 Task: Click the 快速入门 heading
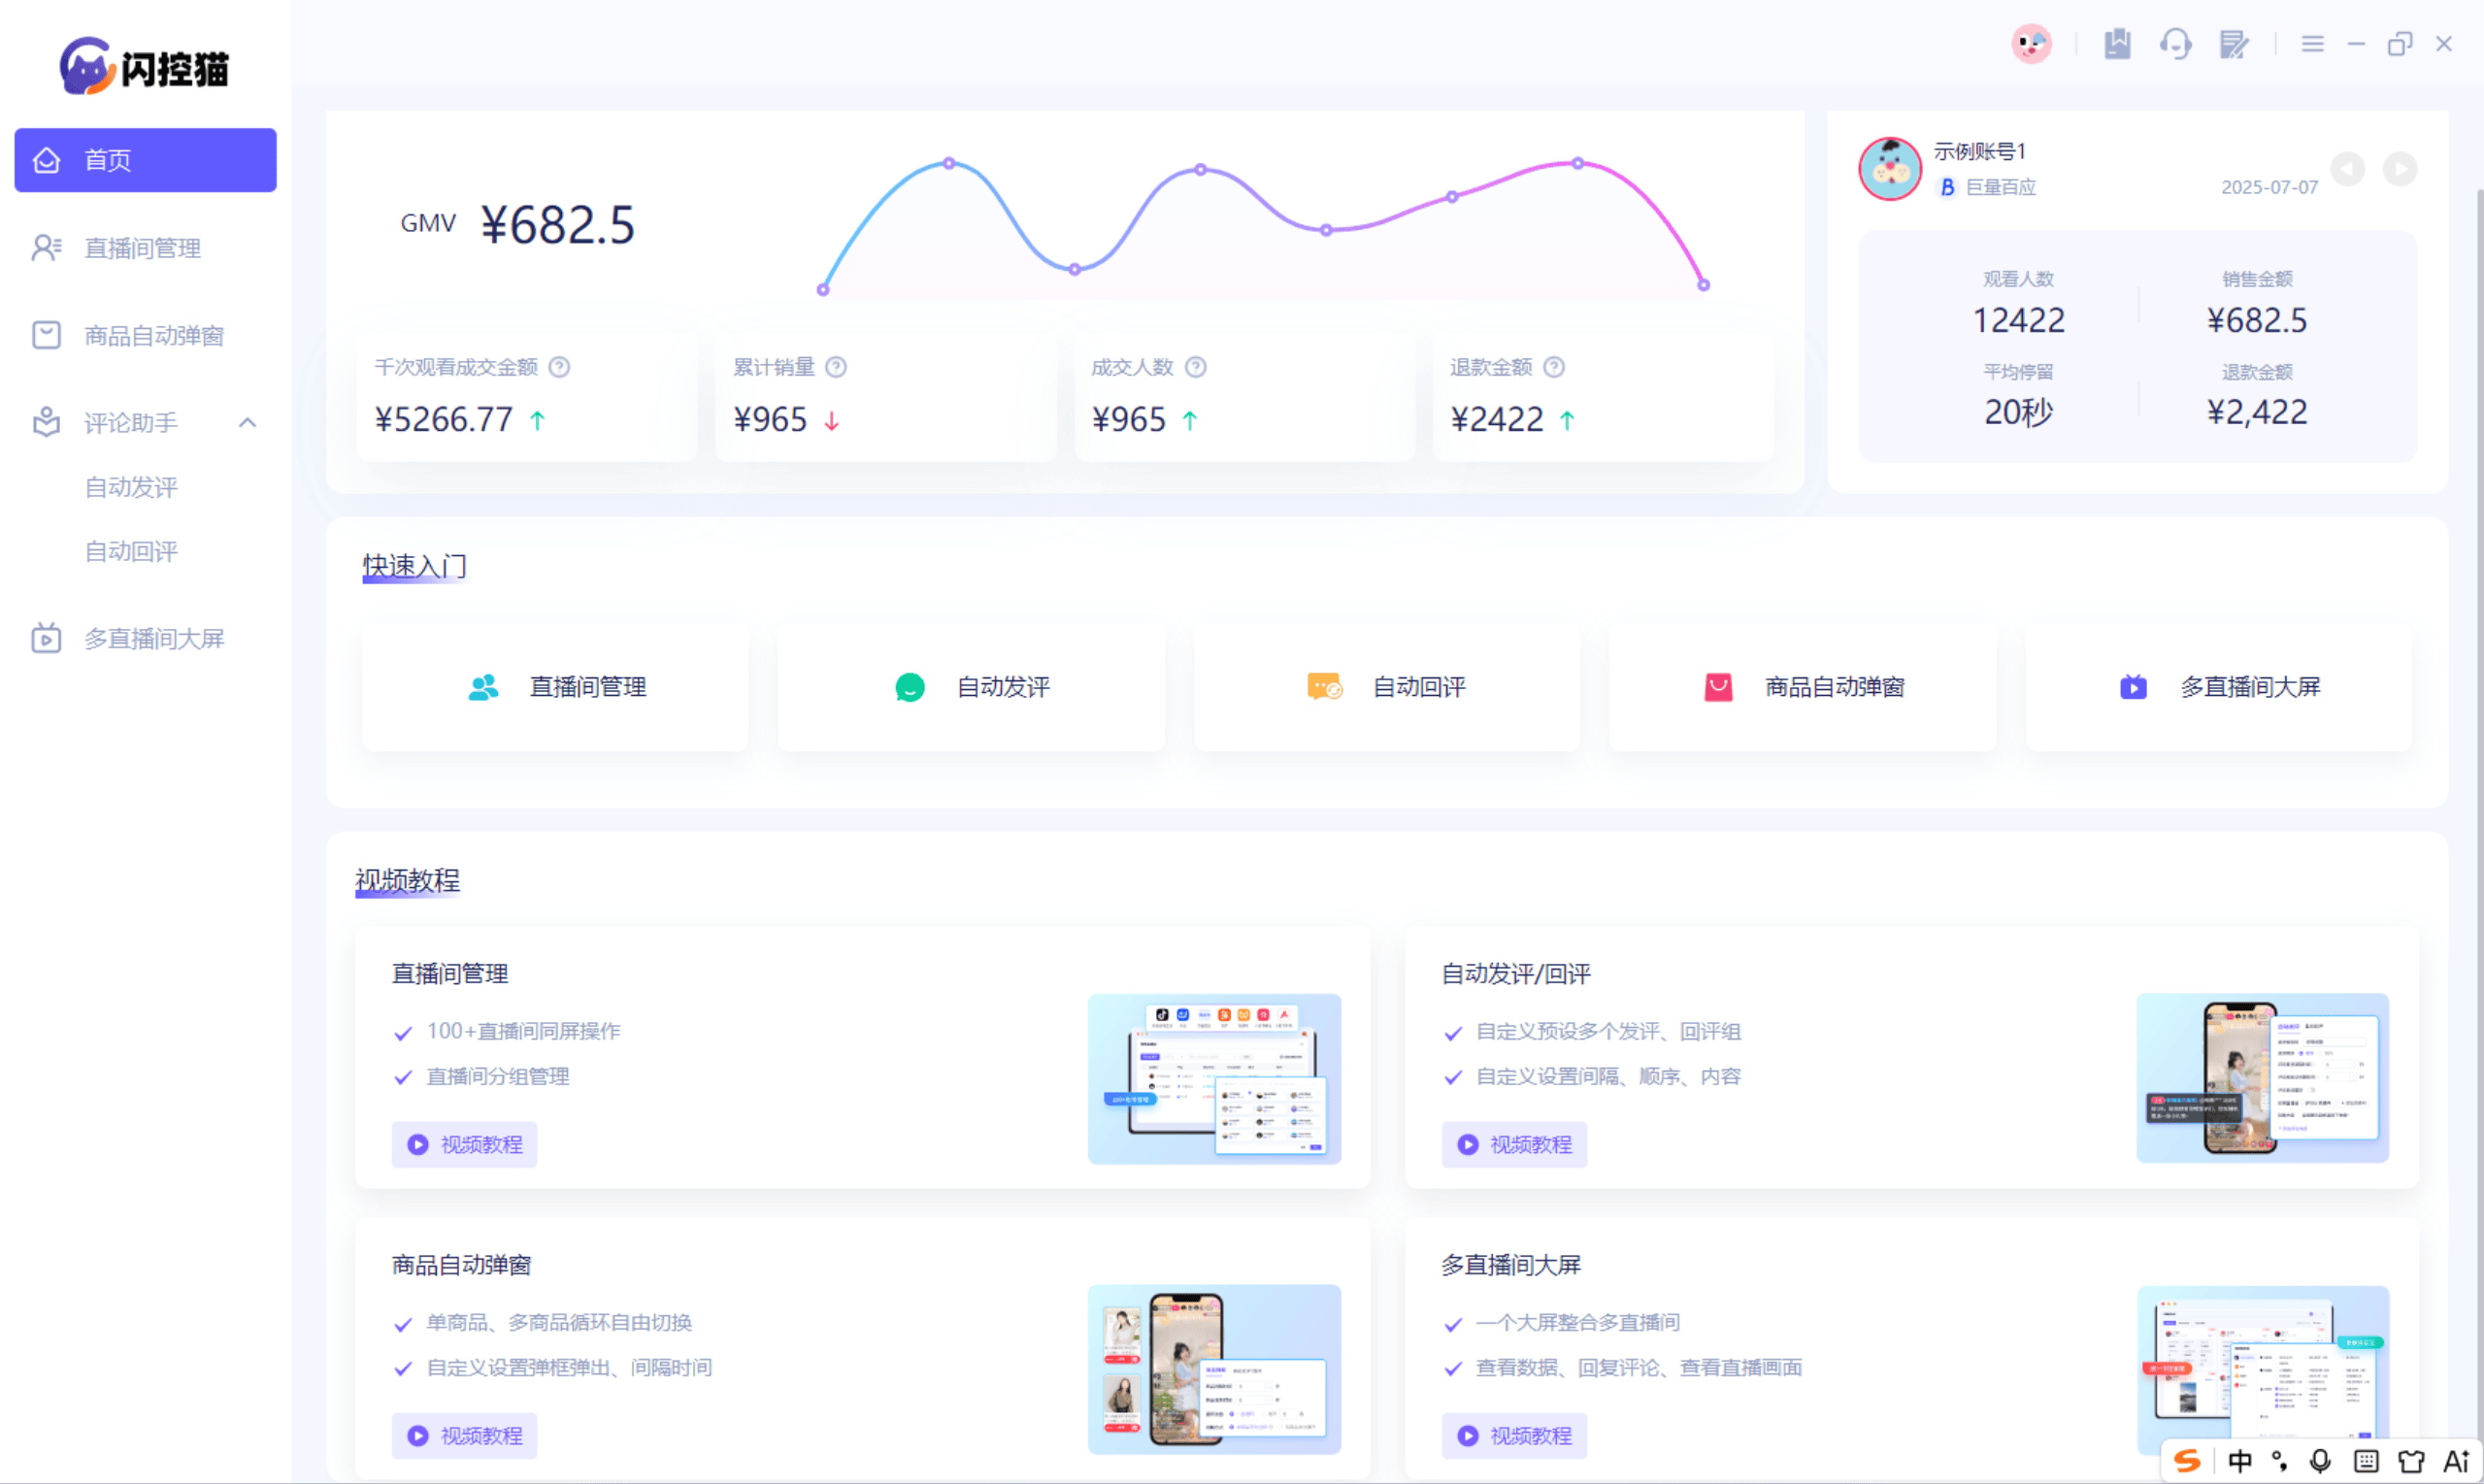pyautogui.click(x=414, y=566)
